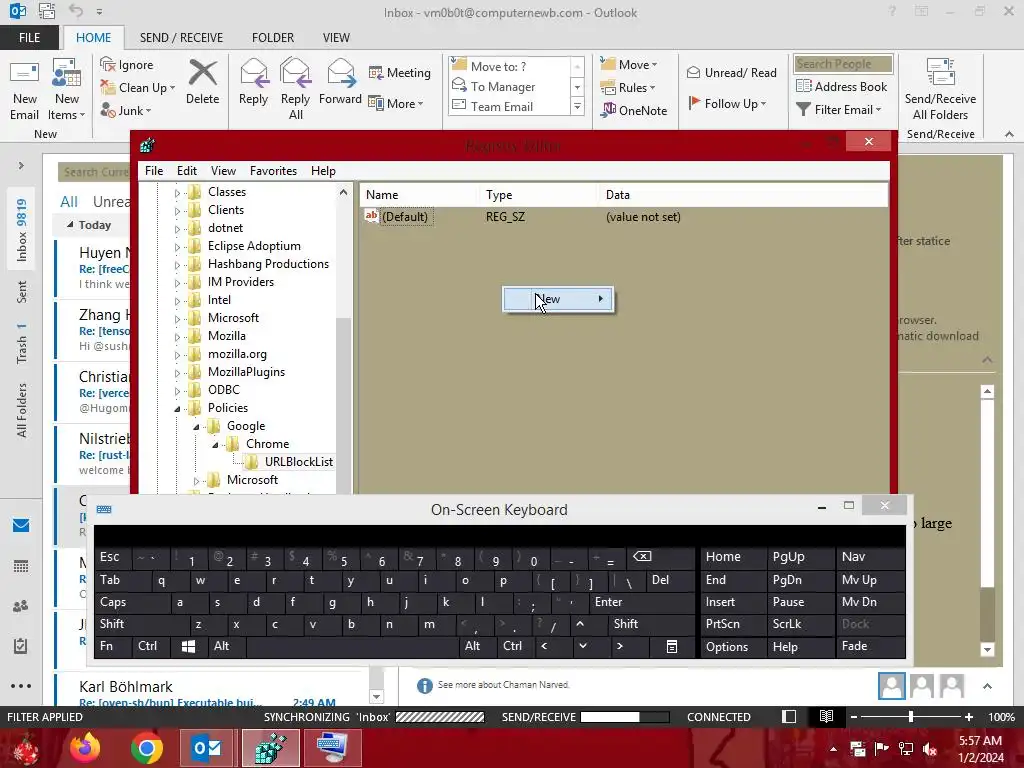1024x768 pixels.
Task: Open Mail view in Outlook navigation bar
Action: click(21, 526)
